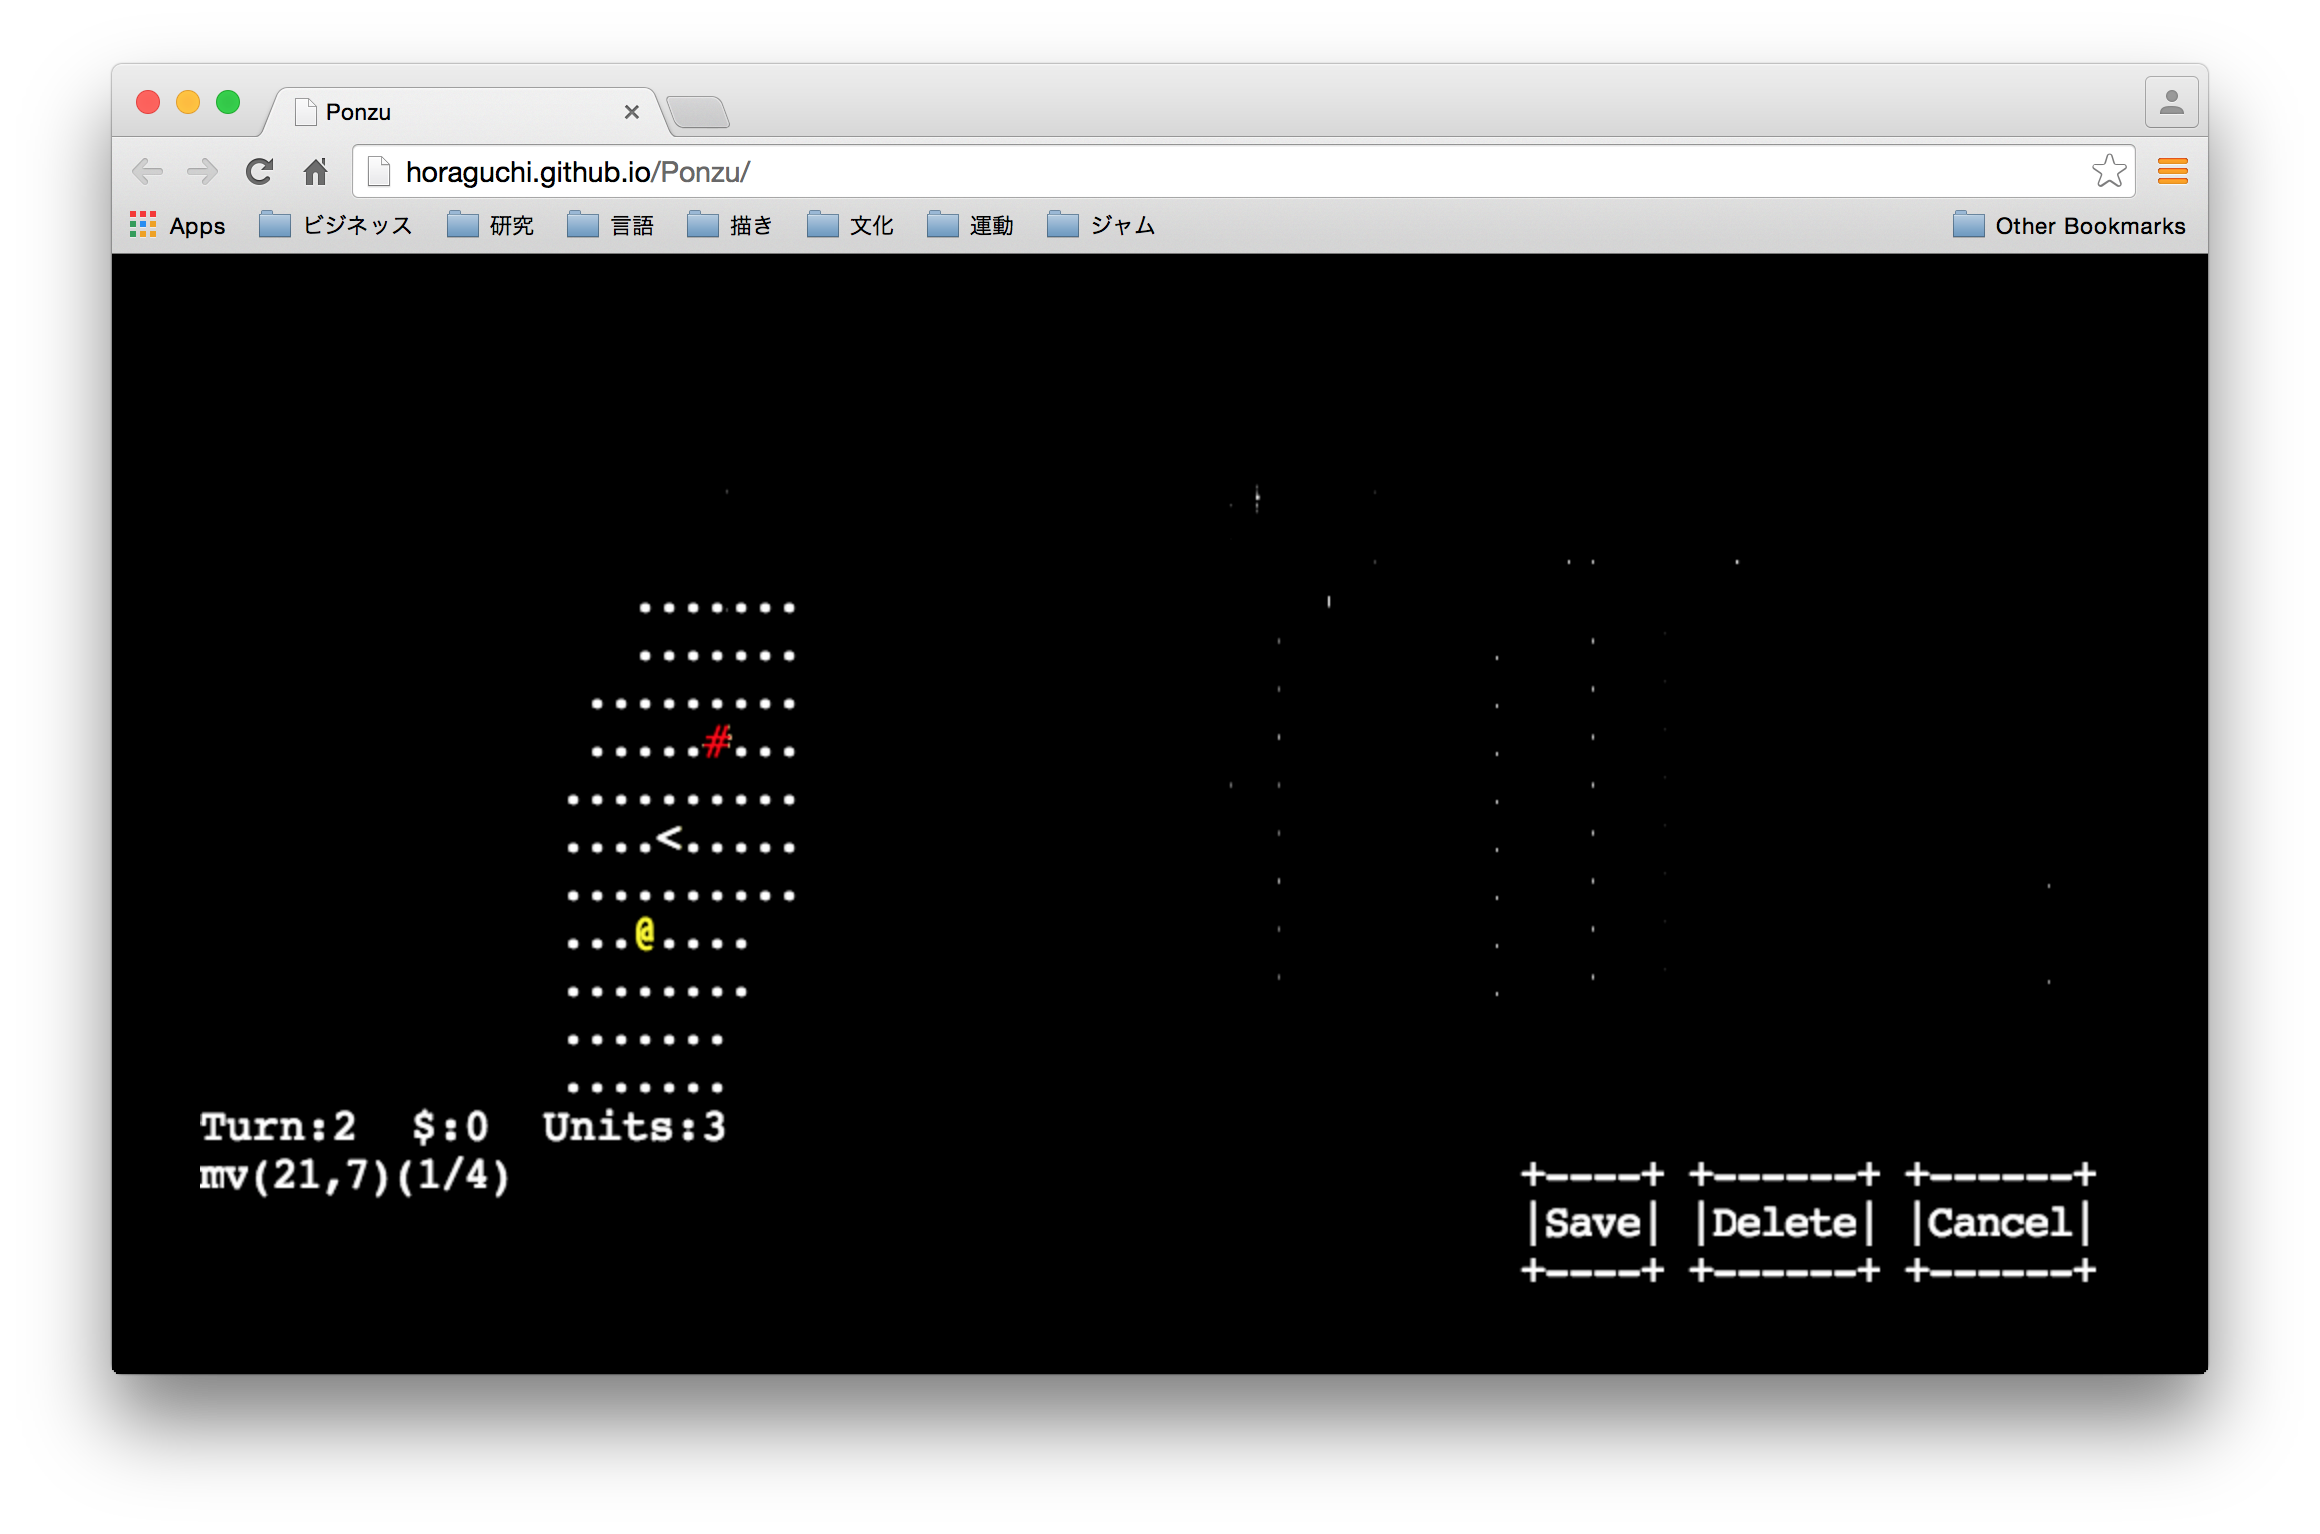Screen dimensions: 2320x1534
Task: Go to the browser home page
Action: pyautogui.click(x=316, y=172)
